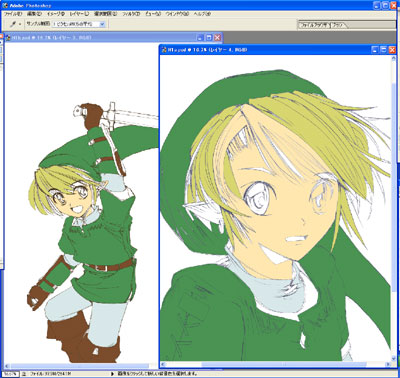Open the フィルタ (Filter) menu

tap(131, 14)
